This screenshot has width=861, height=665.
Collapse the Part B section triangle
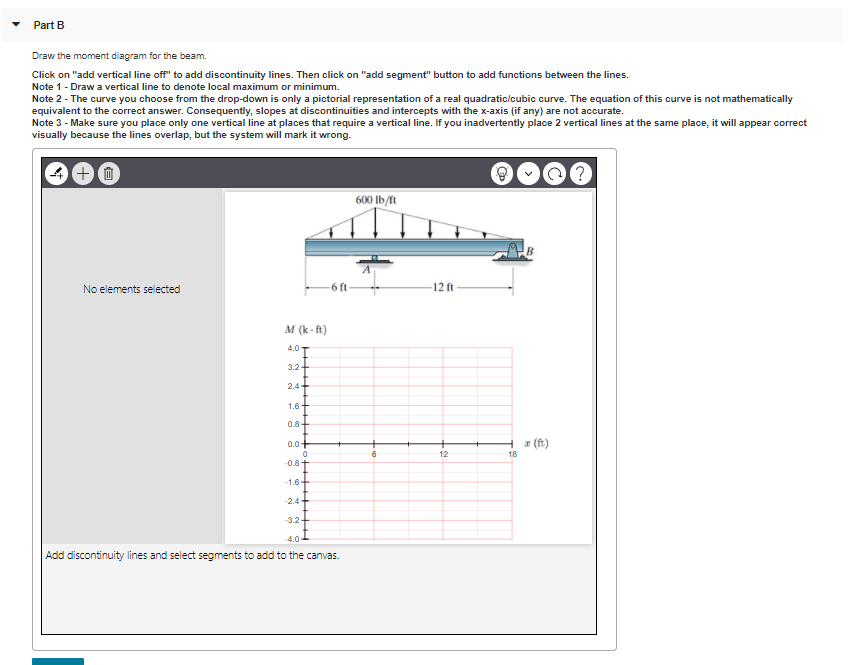click(16, 24)
